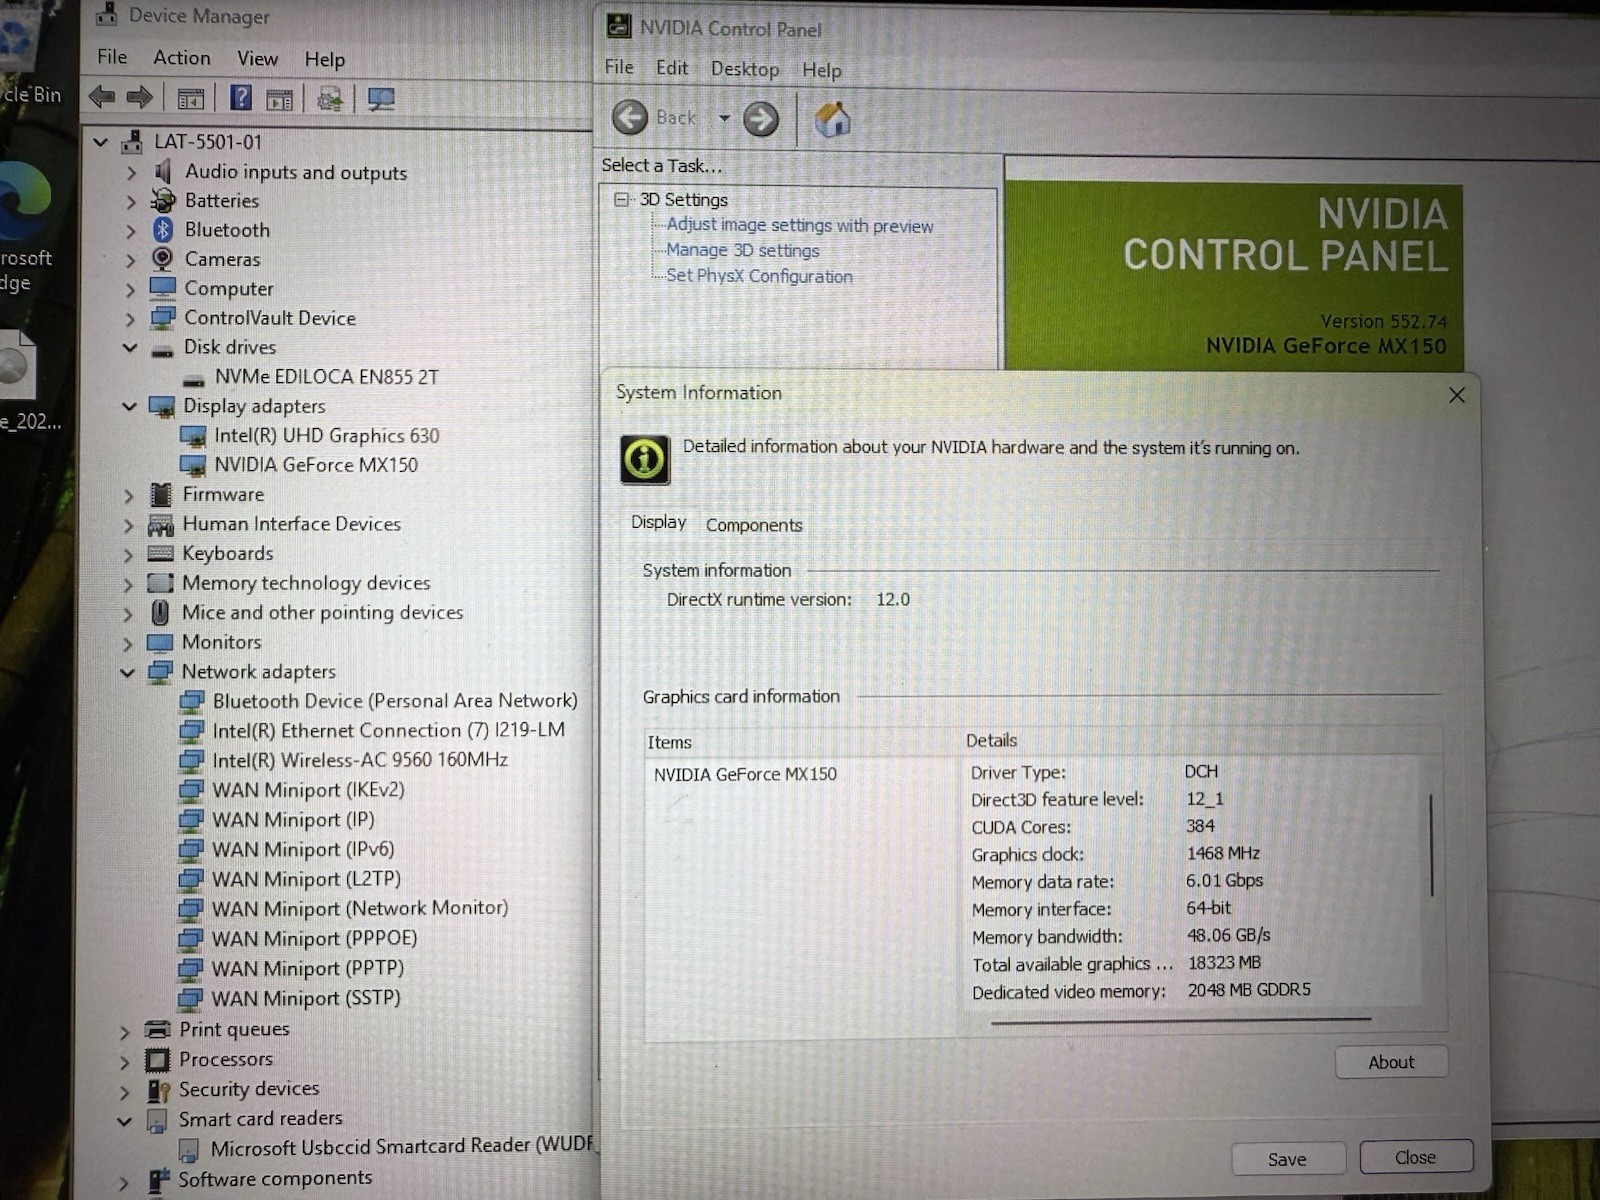Open Adjust image settings with preview link

pyautogui.click(x=800, y=226)
